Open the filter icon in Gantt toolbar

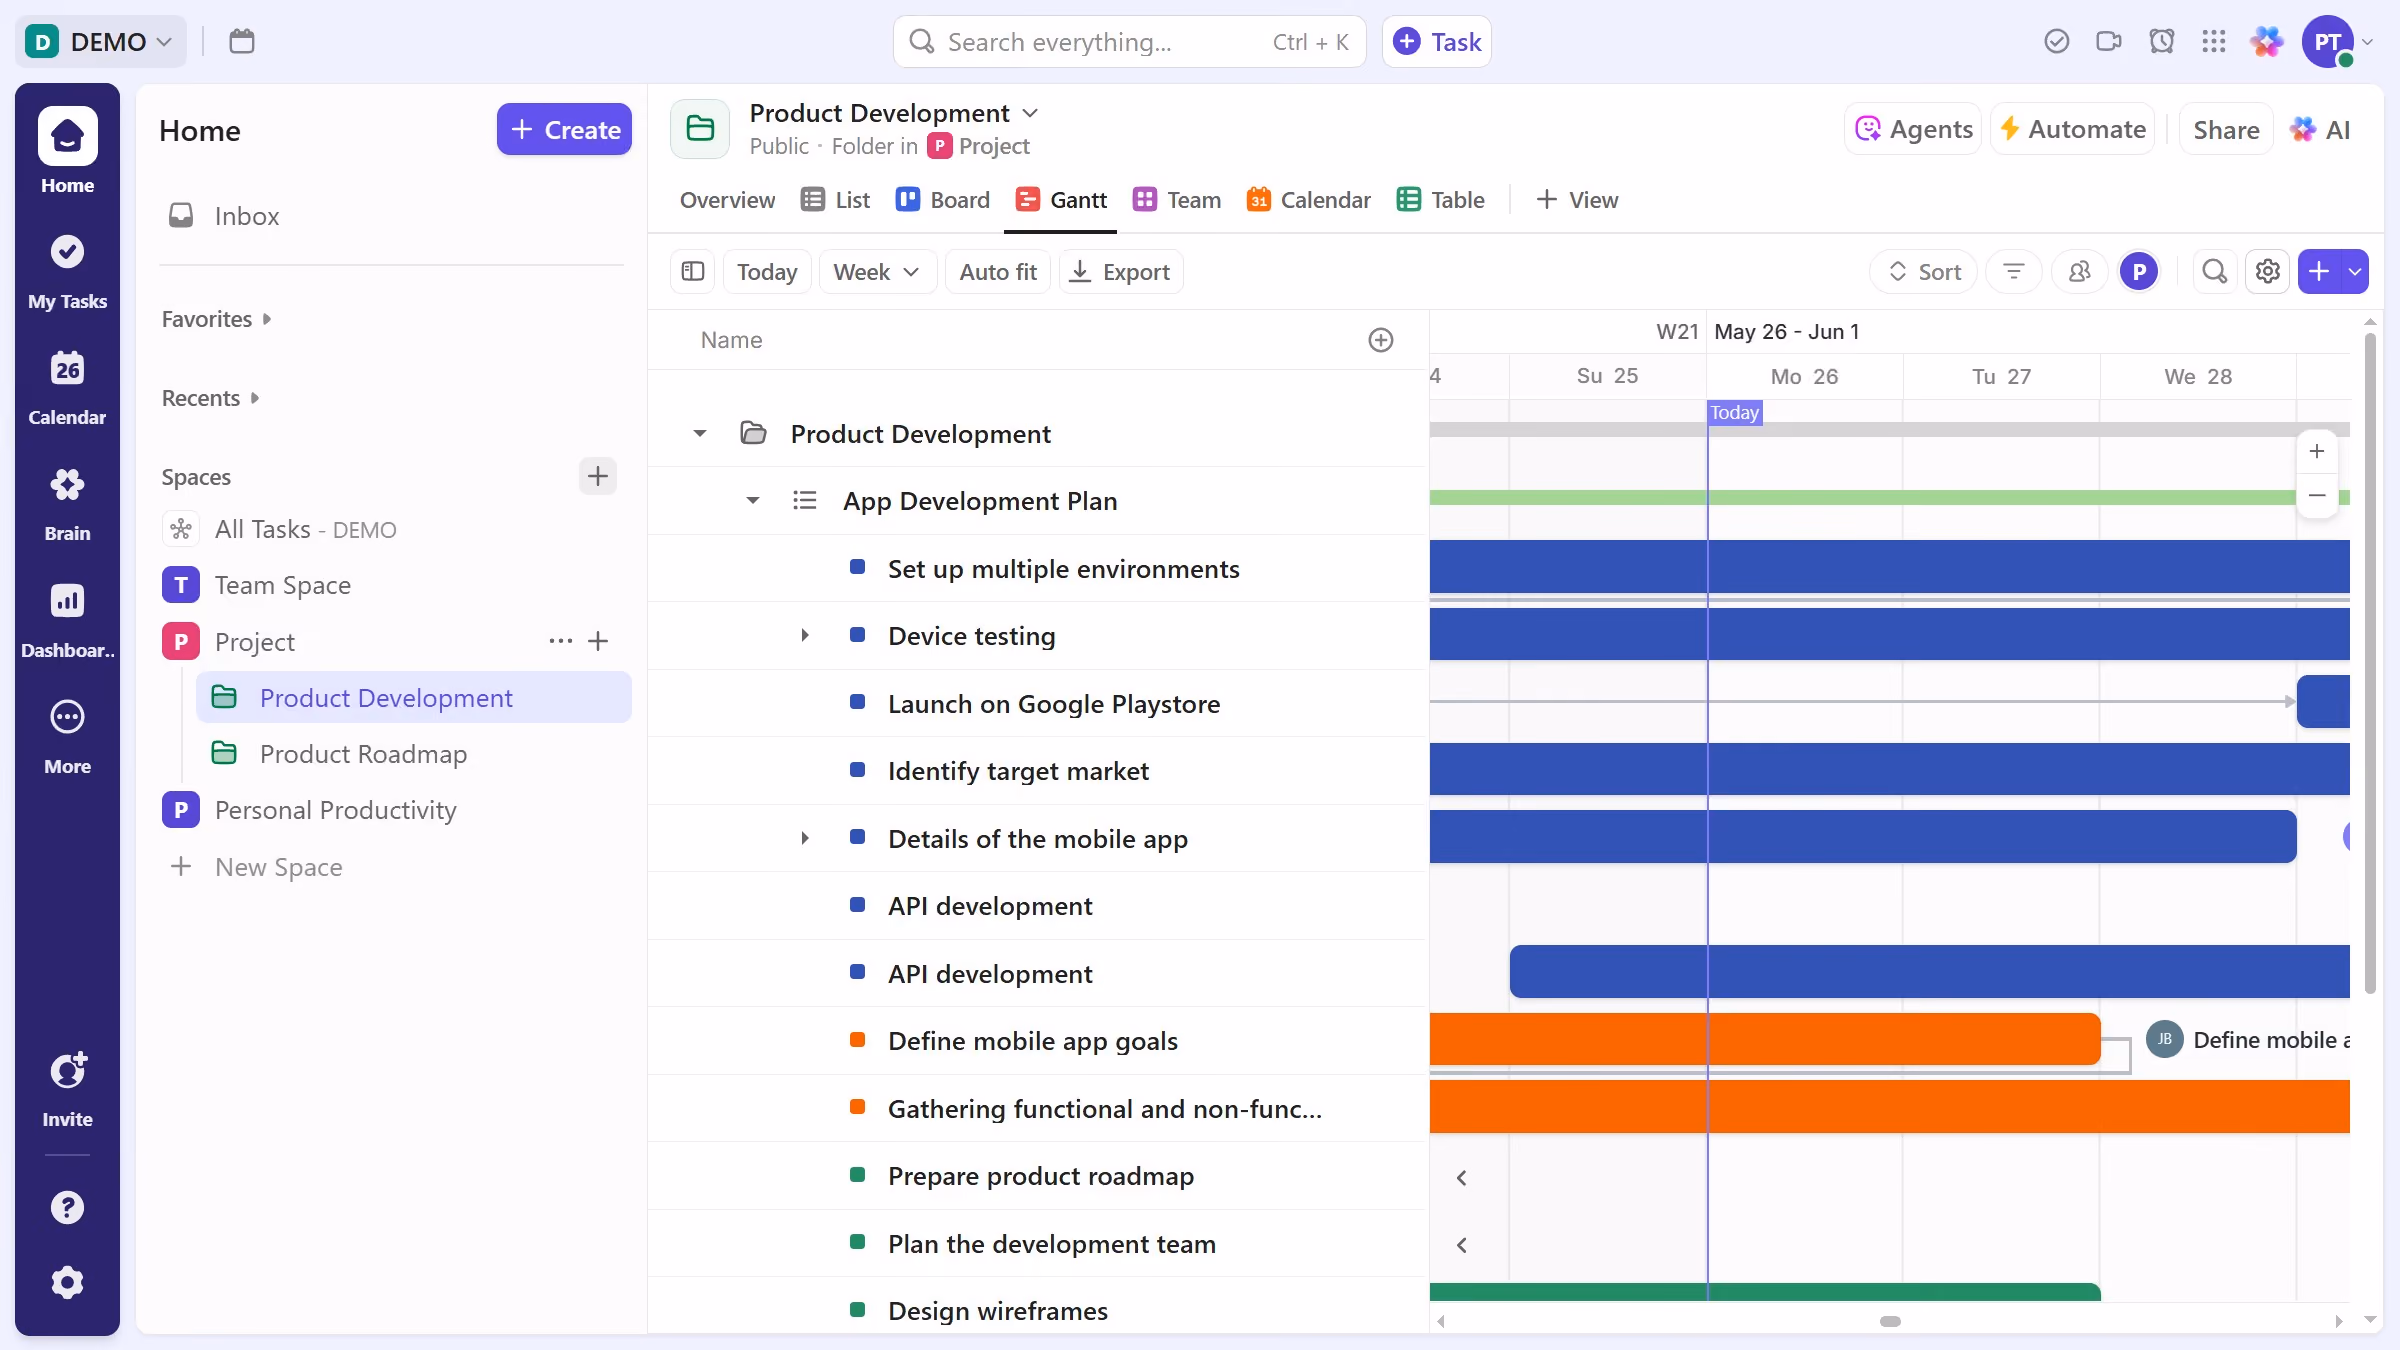tap(2014, 271)
